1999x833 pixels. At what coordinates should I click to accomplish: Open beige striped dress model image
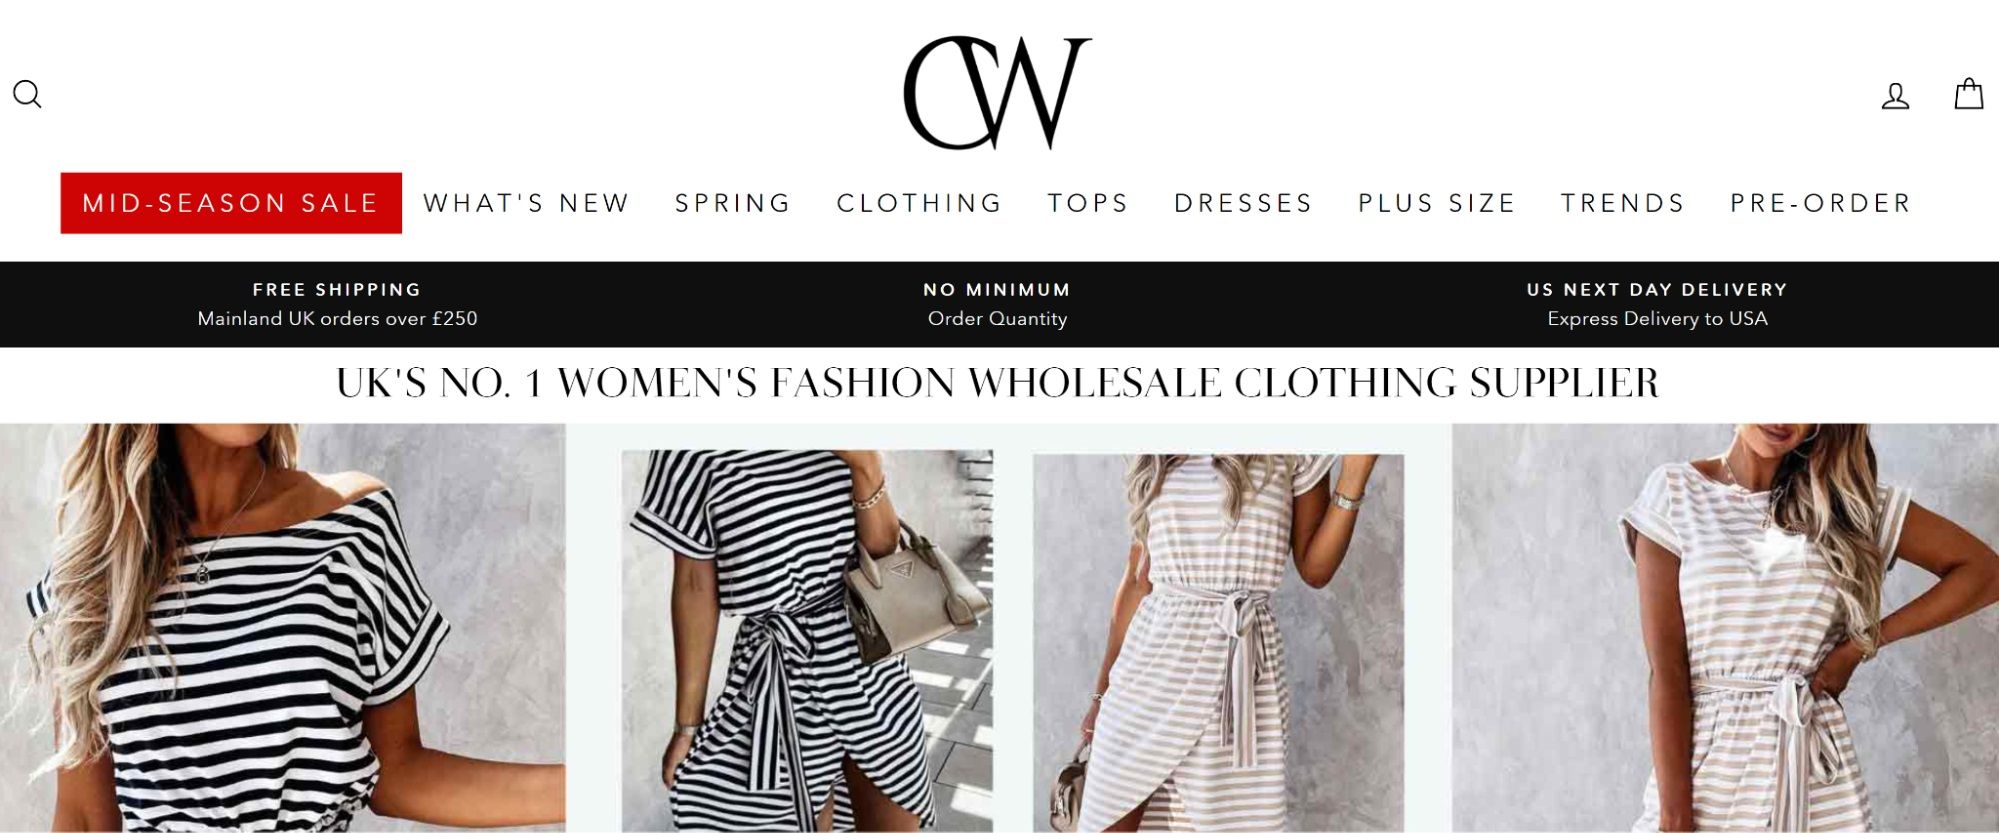(x=1725, y=628)
